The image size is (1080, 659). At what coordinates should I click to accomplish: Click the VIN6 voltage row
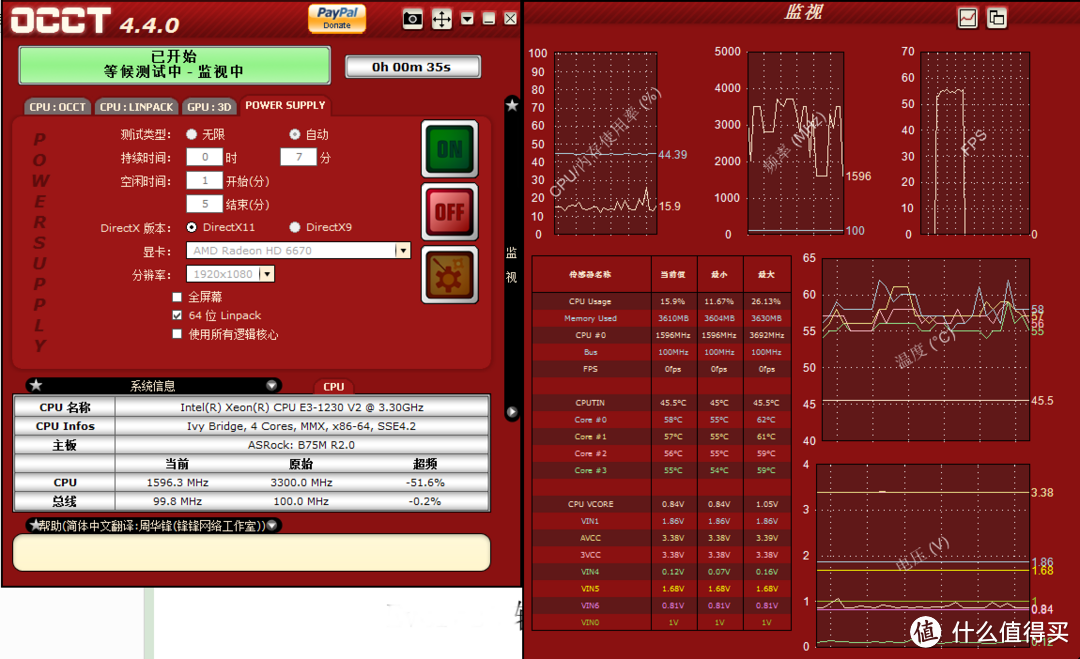pos(661,605)
